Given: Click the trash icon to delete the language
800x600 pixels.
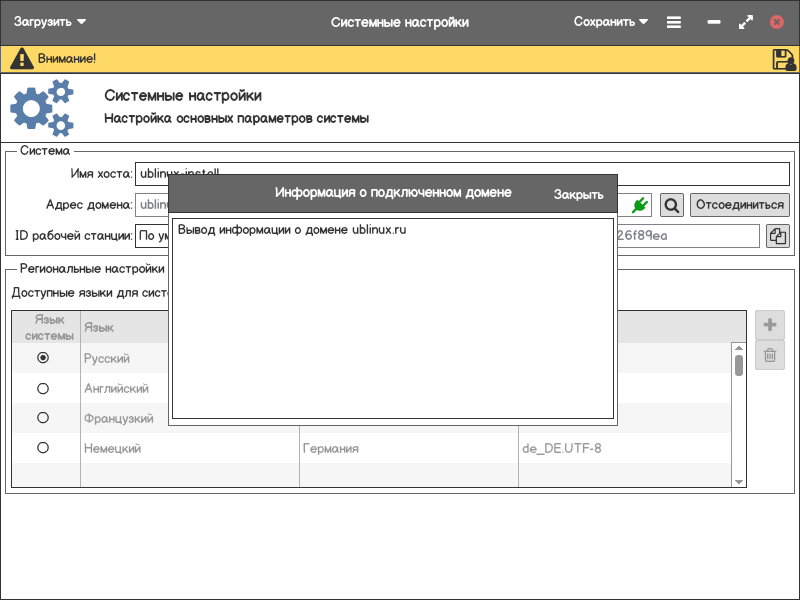Looking at the screenshot, I should 770,355.
